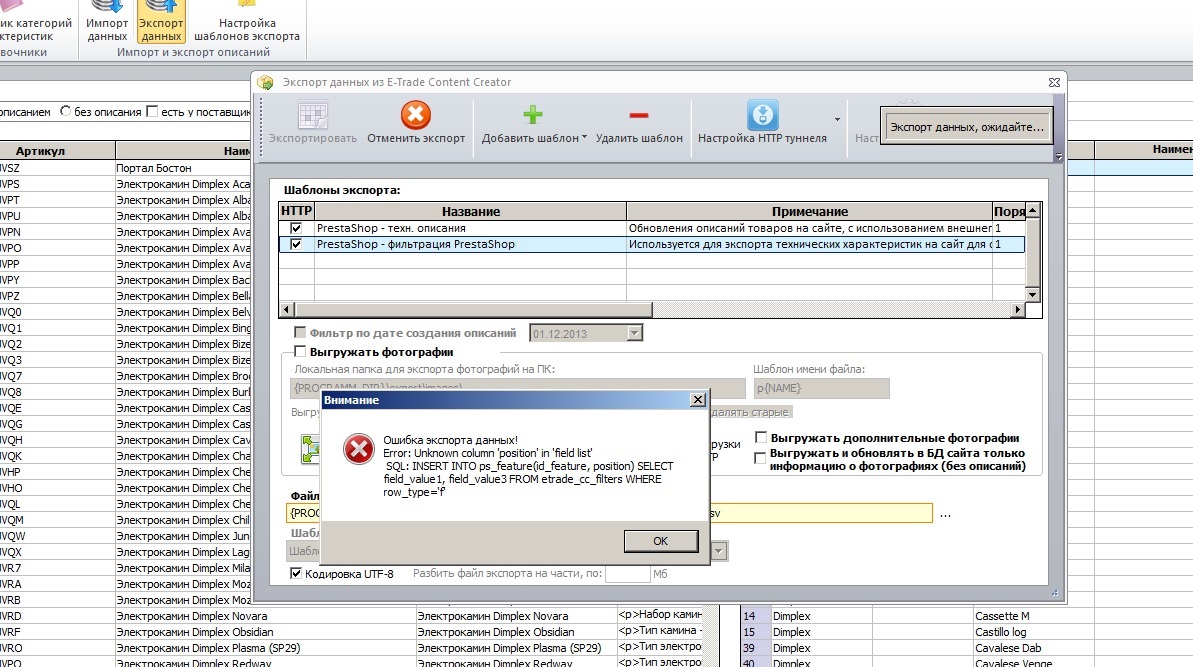Close the Внимание error dialog with X
Image resolution: width=1193 pixels, height=667 pixels.
tap(698, 399)
